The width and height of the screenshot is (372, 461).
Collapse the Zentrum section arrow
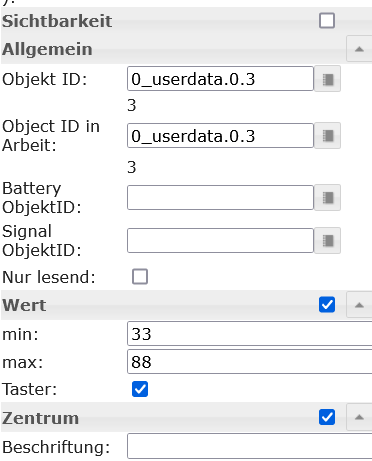(x=359, y=417)
